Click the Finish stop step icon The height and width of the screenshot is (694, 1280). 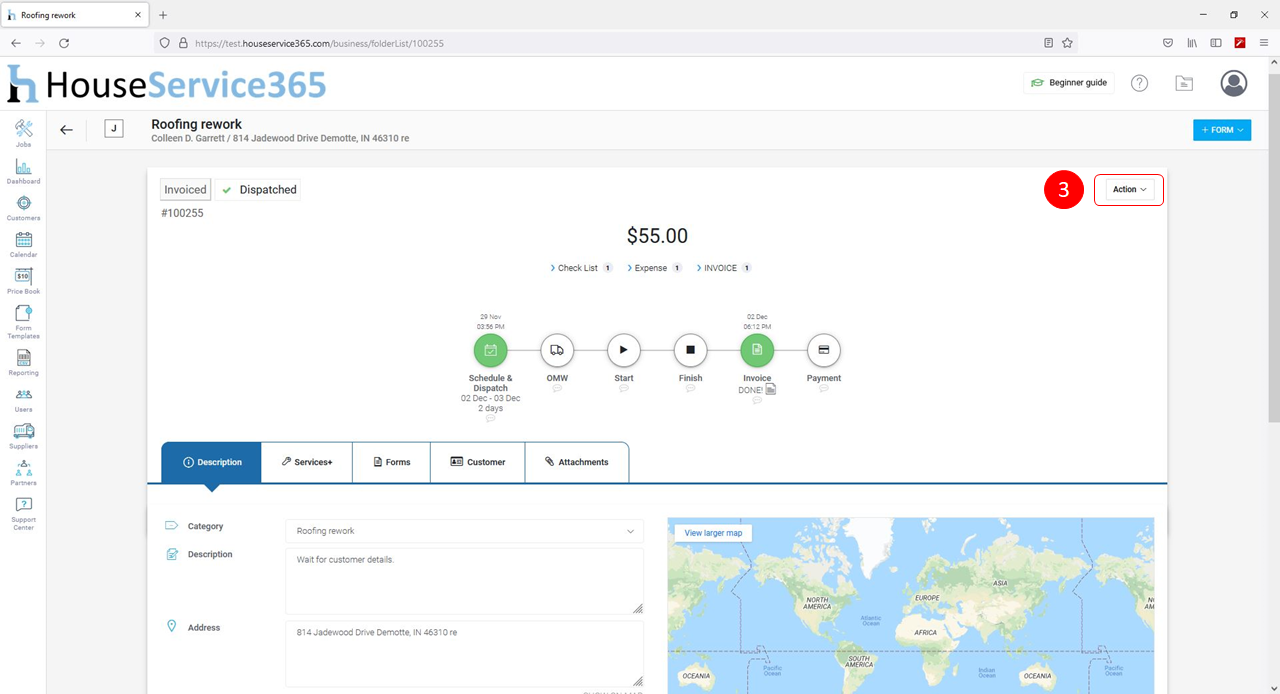click(690, 350)
